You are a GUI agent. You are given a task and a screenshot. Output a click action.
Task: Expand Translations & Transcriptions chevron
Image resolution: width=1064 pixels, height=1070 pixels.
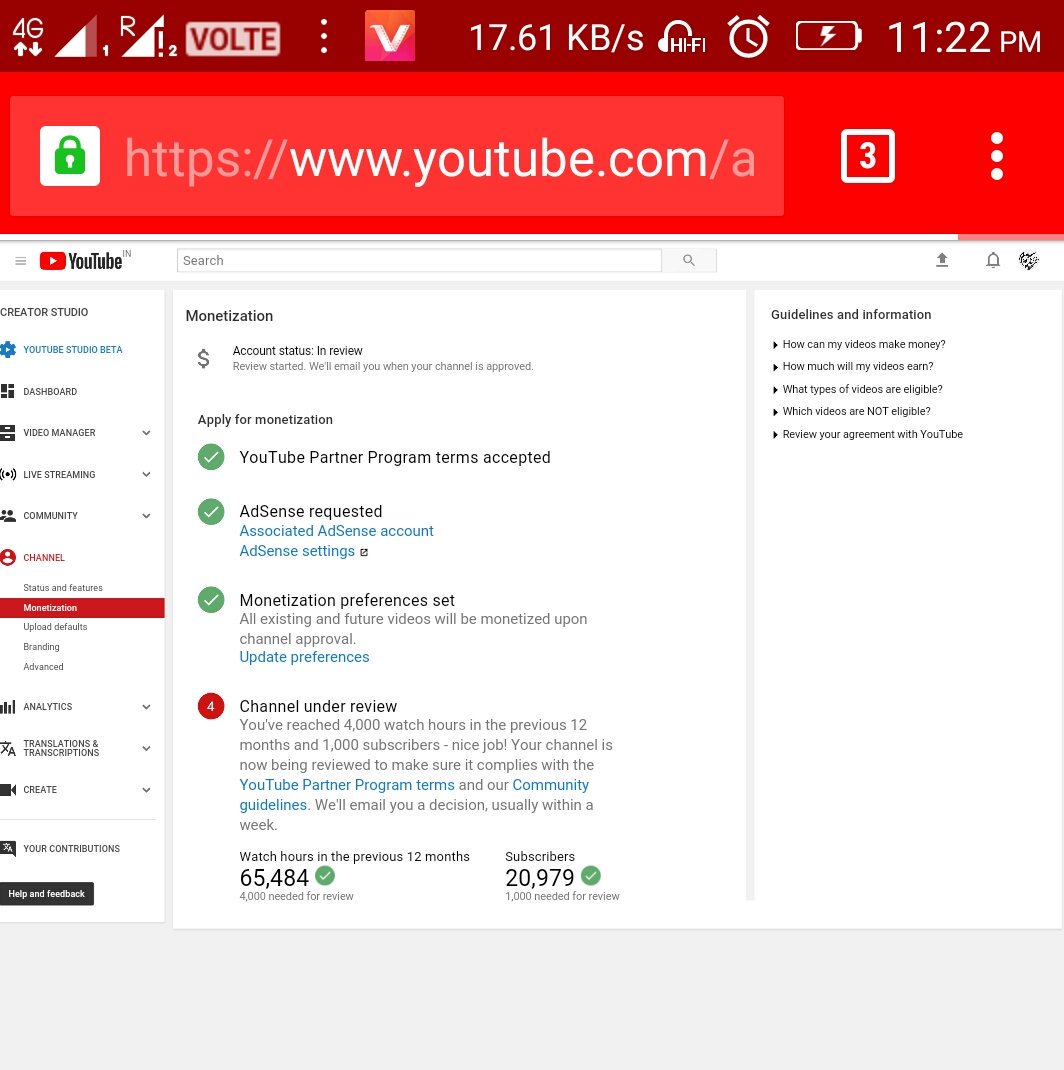point(146,749)
